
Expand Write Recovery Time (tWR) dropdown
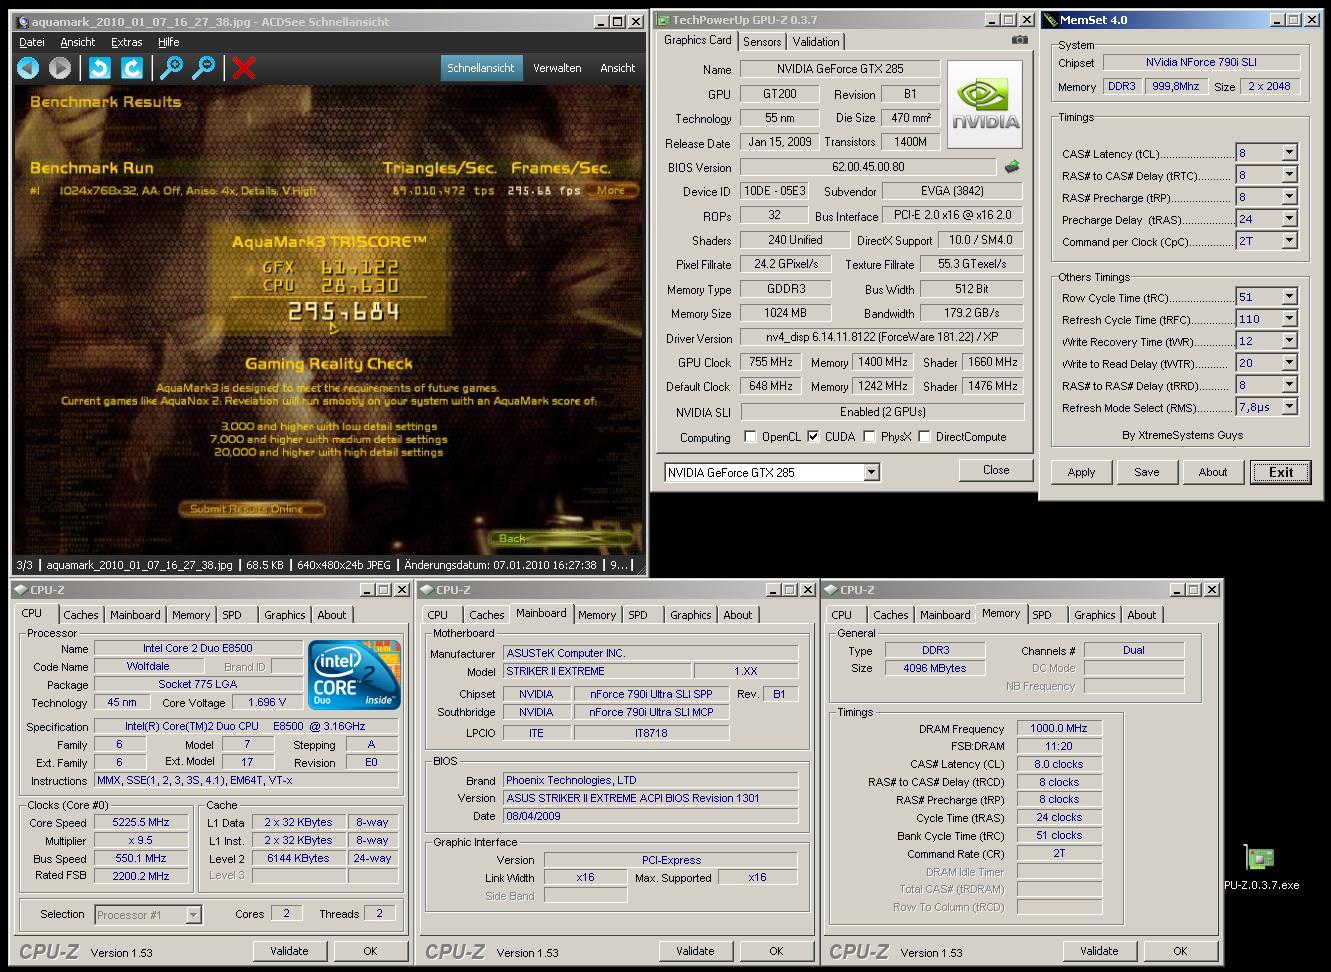pyautogui.click(x=1289, y=341)
